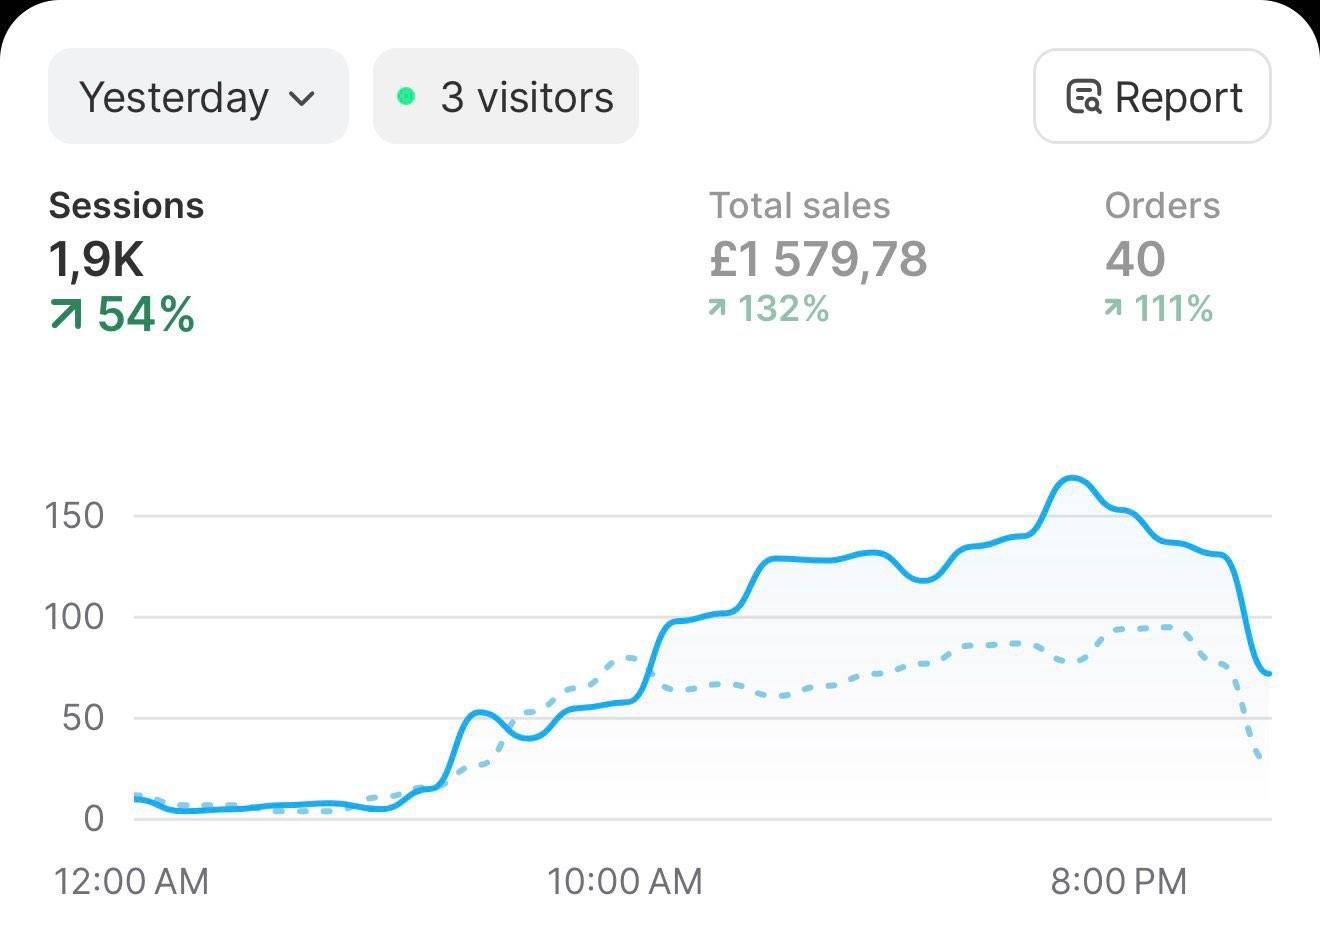Click the Total sales 132% arrow icon
Image resolution: width=1320 pixels, height=939 pixels.
click(x=716, y=309)
